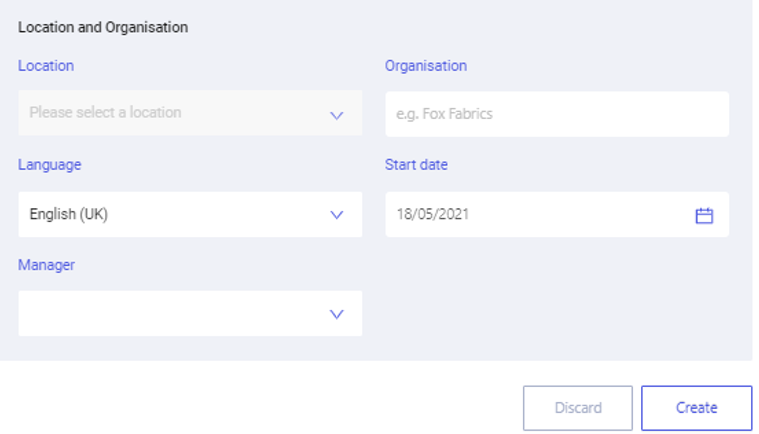This screenshot has height=434, width=759.
Task: Expand the Language dropdown chevron
Action: [x=336, y=215]
